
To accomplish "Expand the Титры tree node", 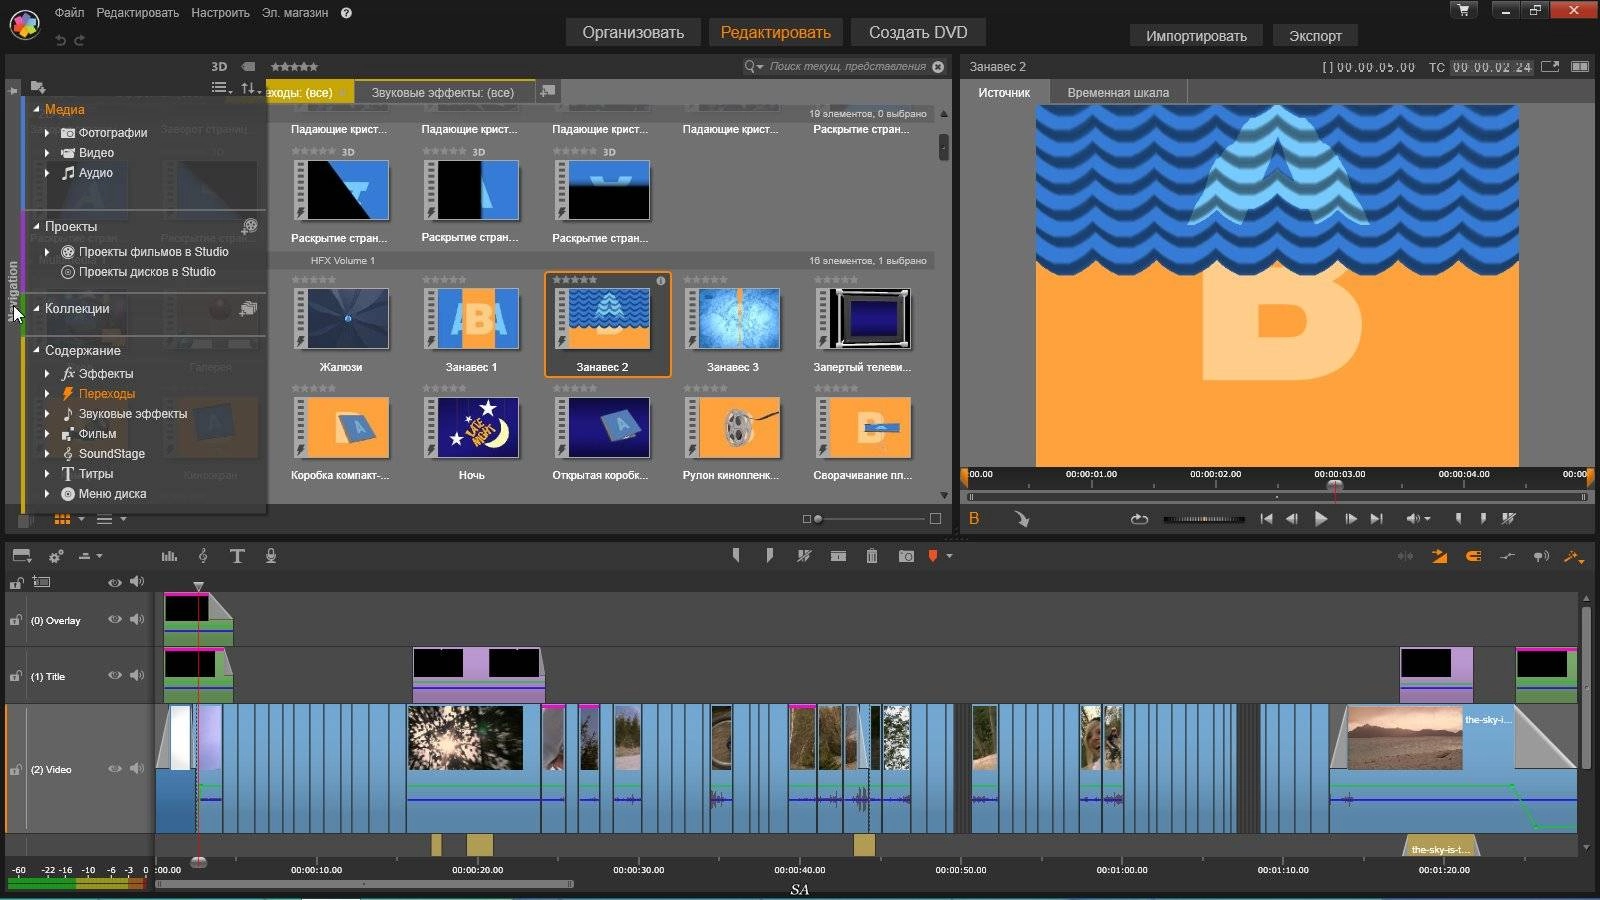I will click(x=47, y=474).
